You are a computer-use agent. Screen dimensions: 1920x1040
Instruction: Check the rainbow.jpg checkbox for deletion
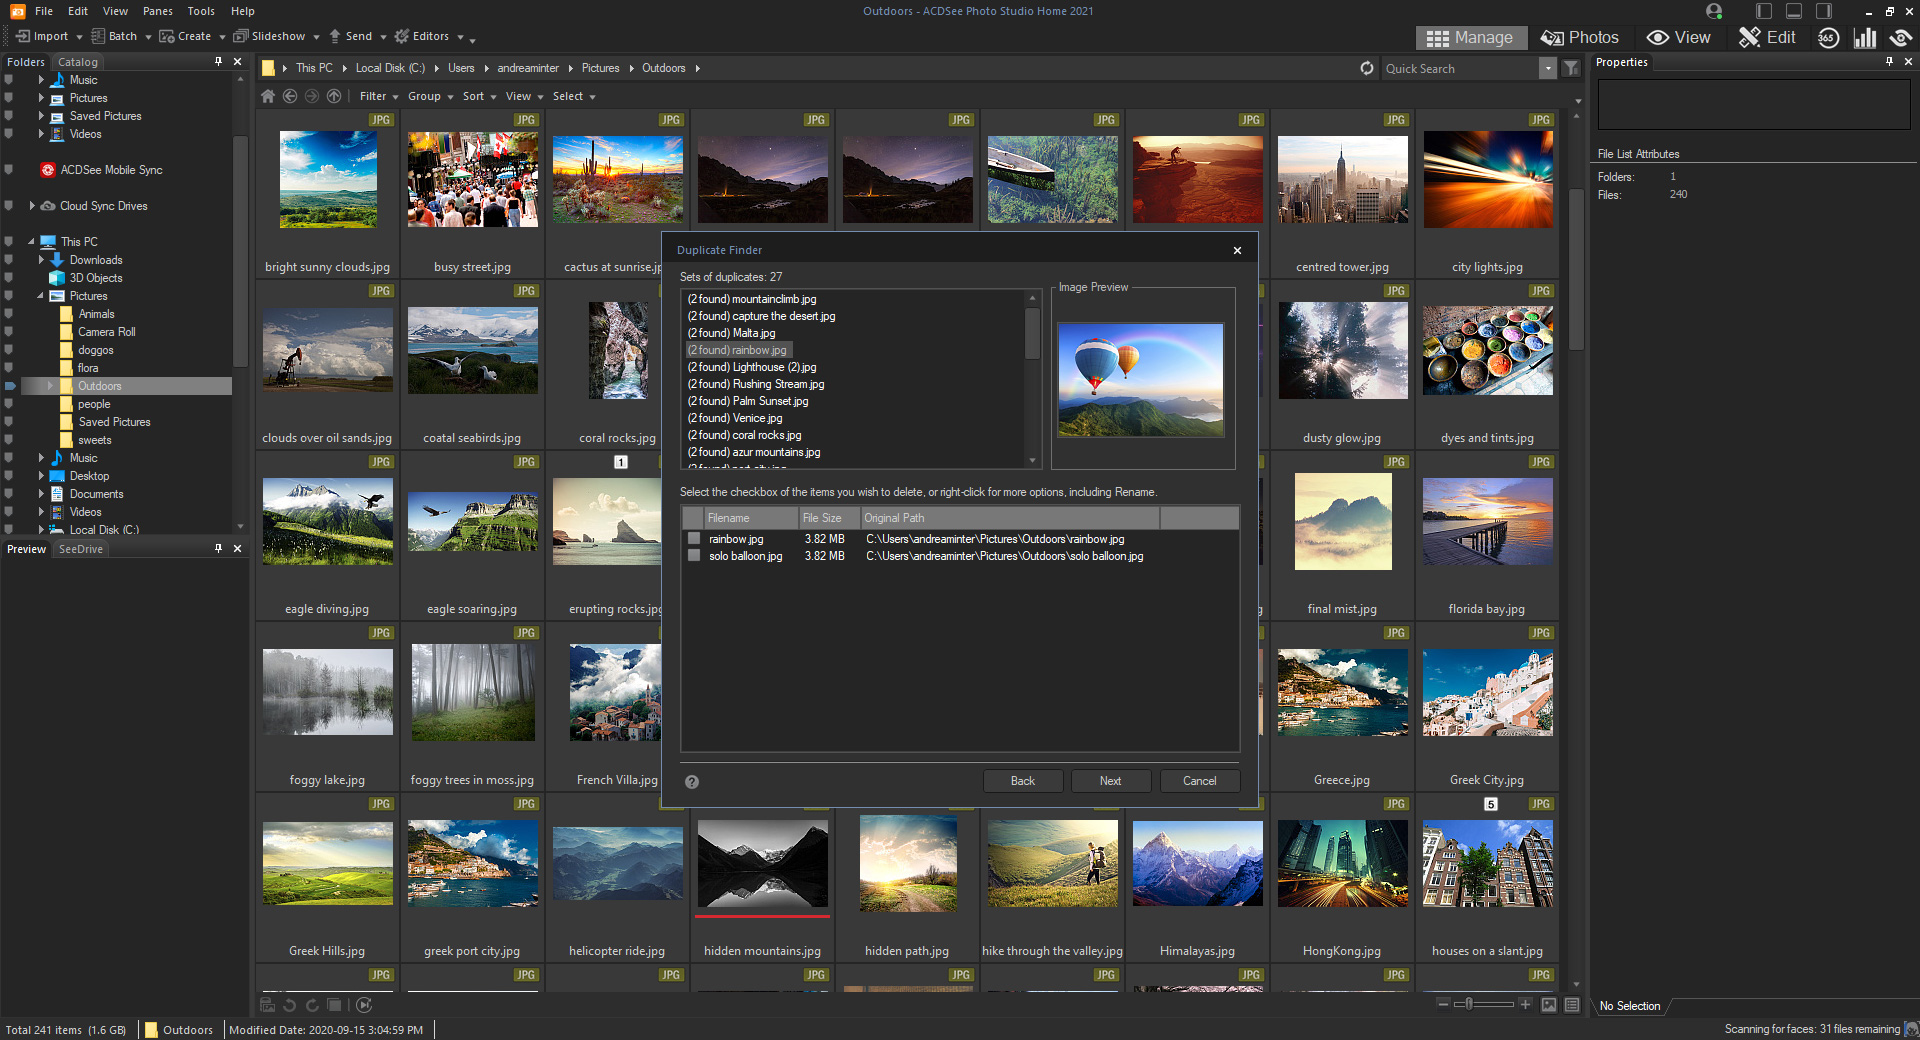point(694,538)
